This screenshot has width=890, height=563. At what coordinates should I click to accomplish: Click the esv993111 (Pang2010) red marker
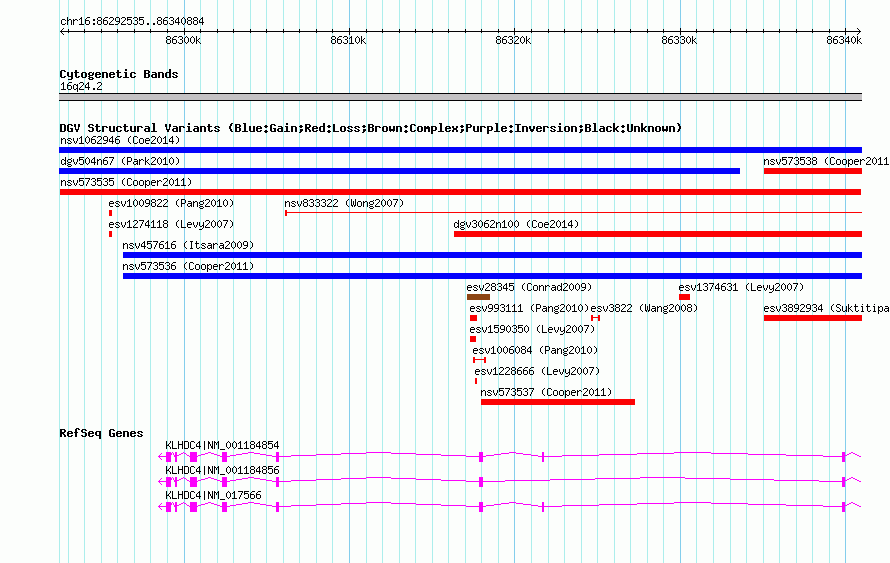tap(473, 318)
